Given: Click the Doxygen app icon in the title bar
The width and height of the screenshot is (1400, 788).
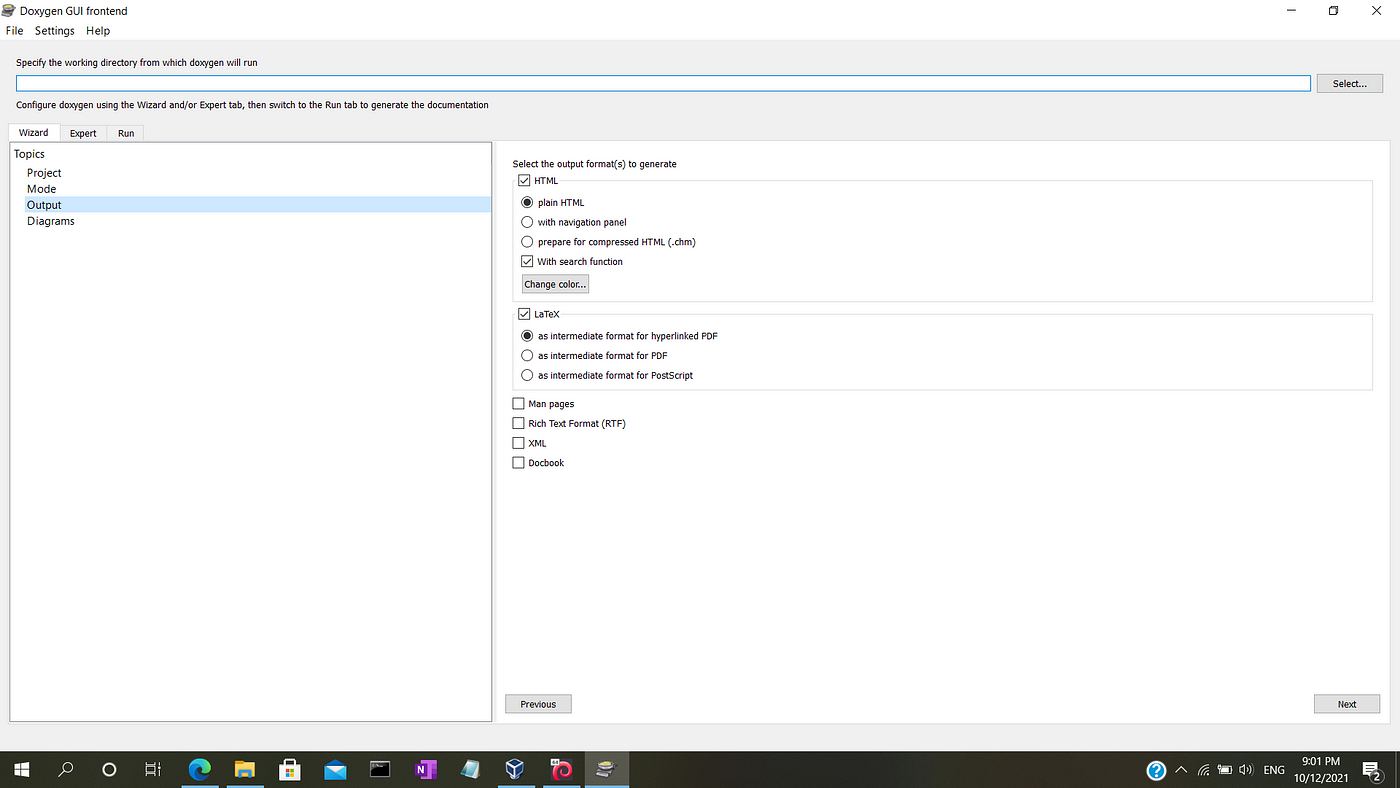Looking at the screenshot, I should click(10, 11).
